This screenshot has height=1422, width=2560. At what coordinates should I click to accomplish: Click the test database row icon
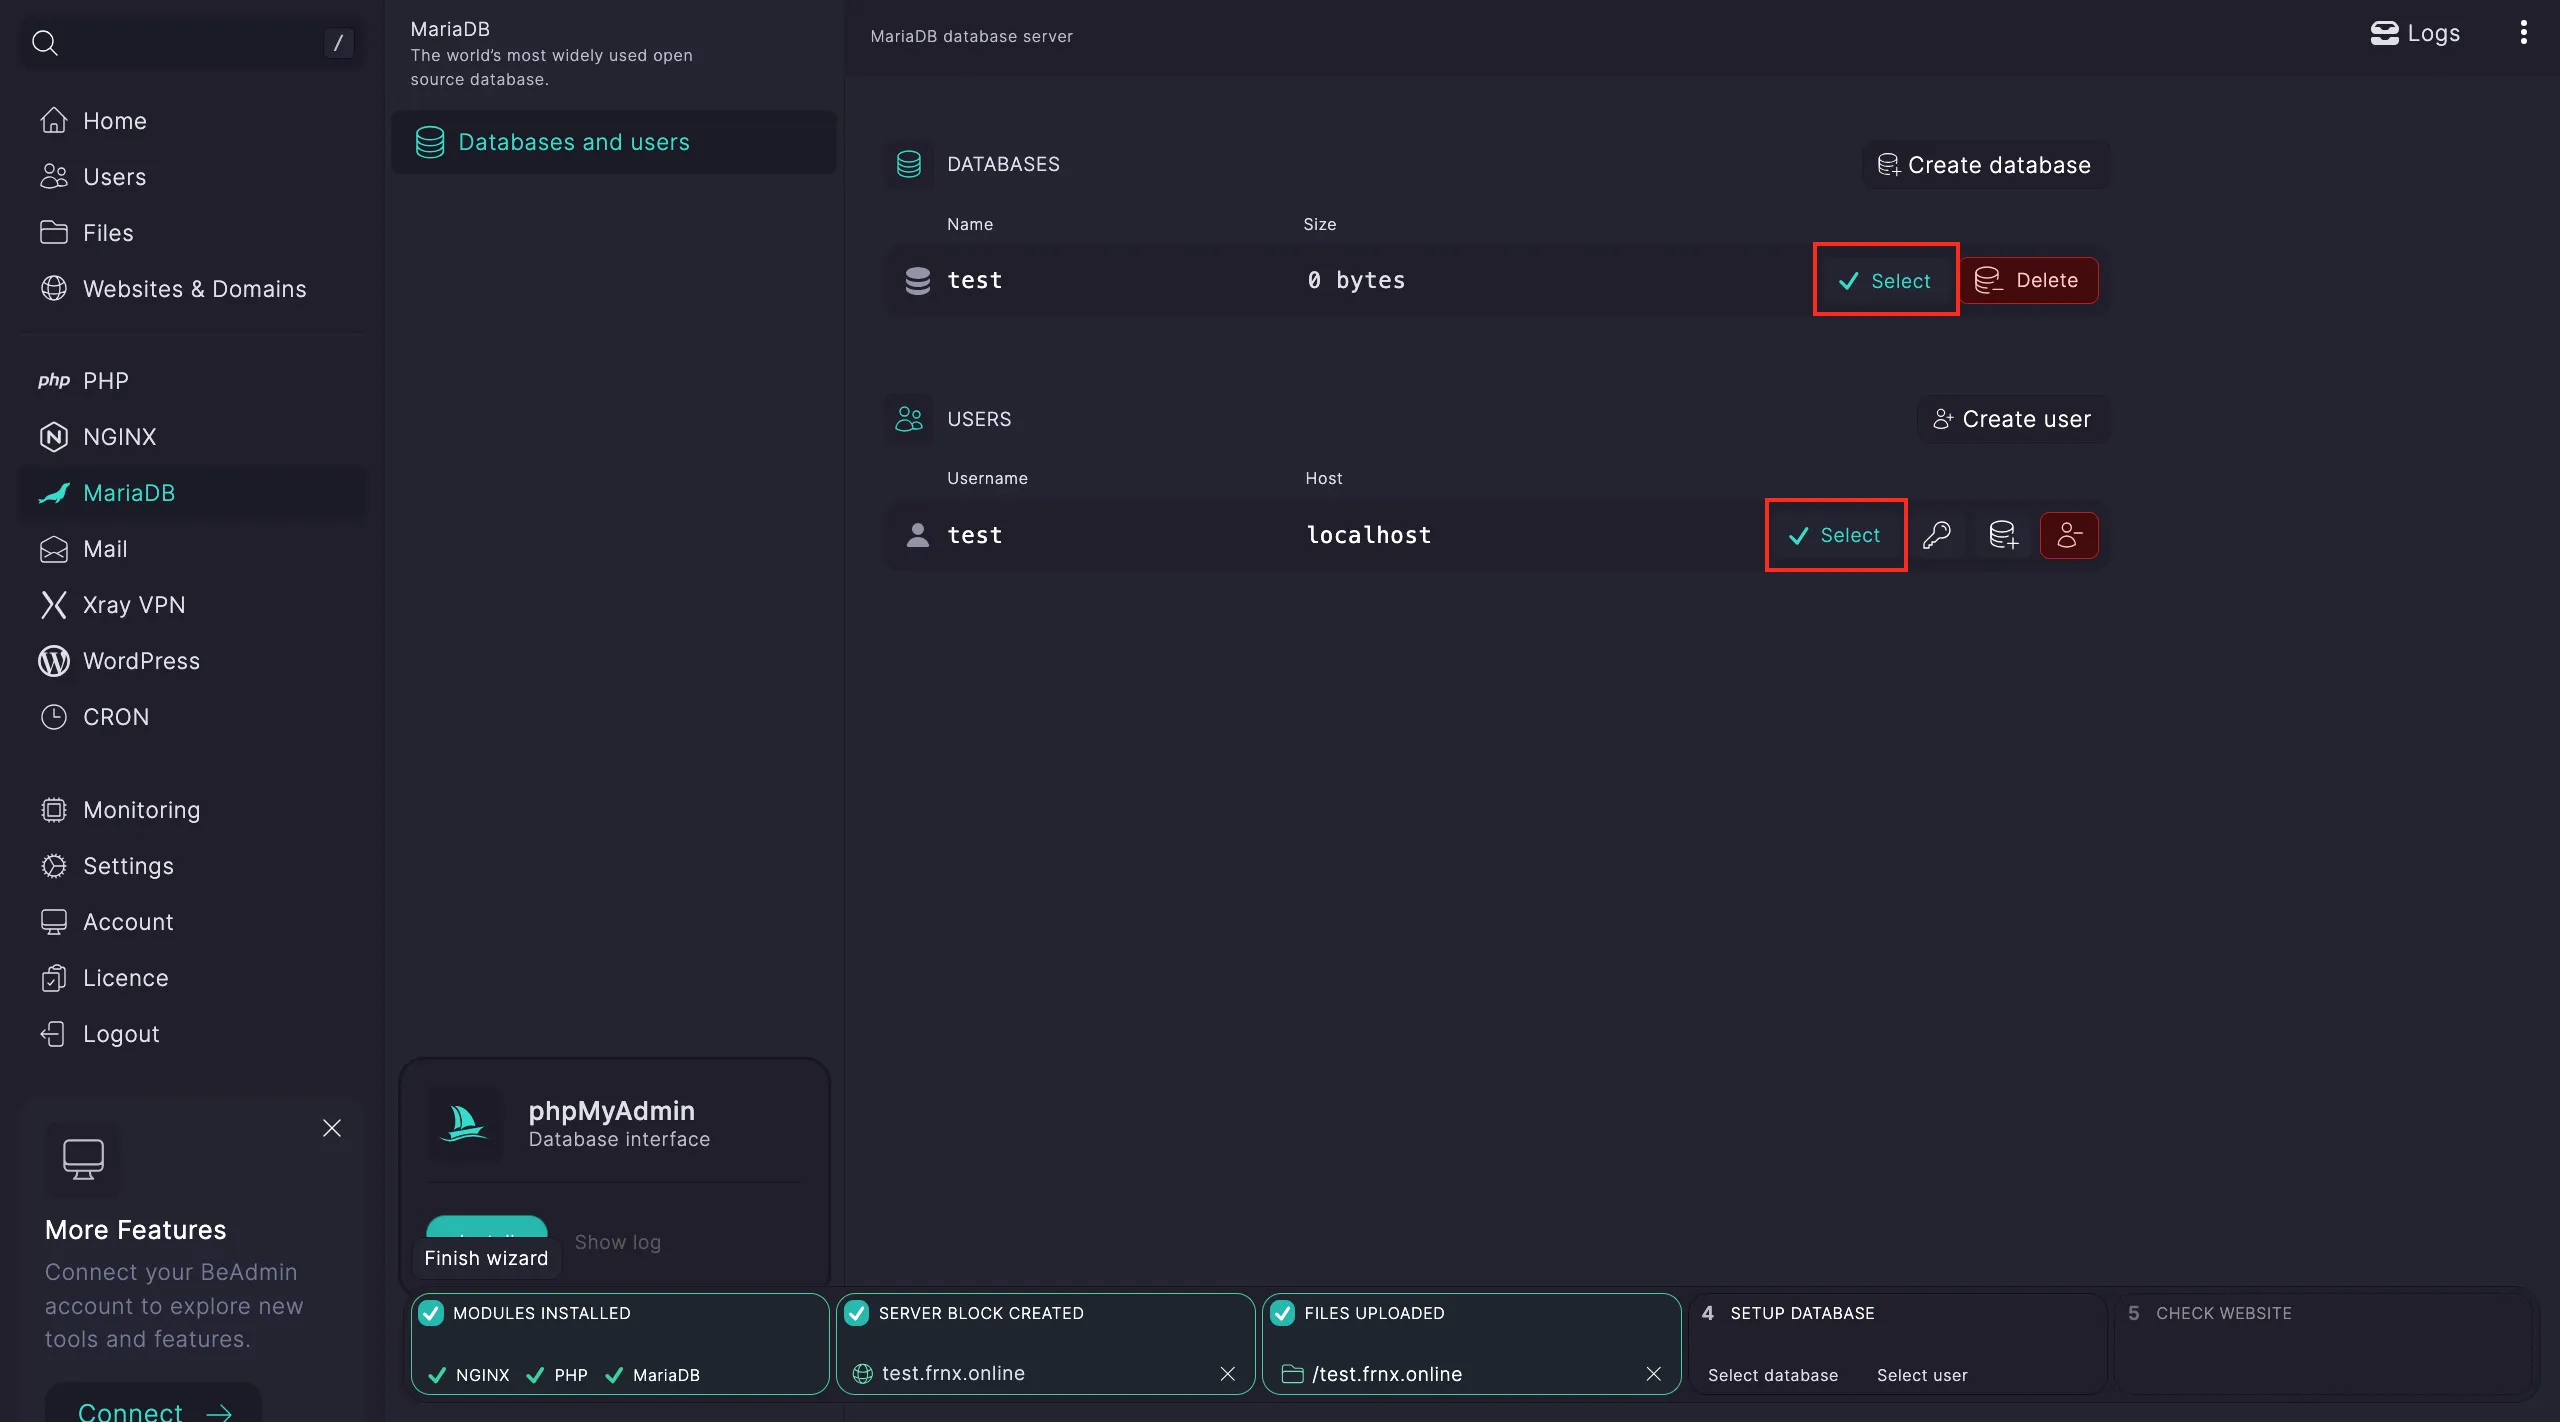click(x=918, y=281)
